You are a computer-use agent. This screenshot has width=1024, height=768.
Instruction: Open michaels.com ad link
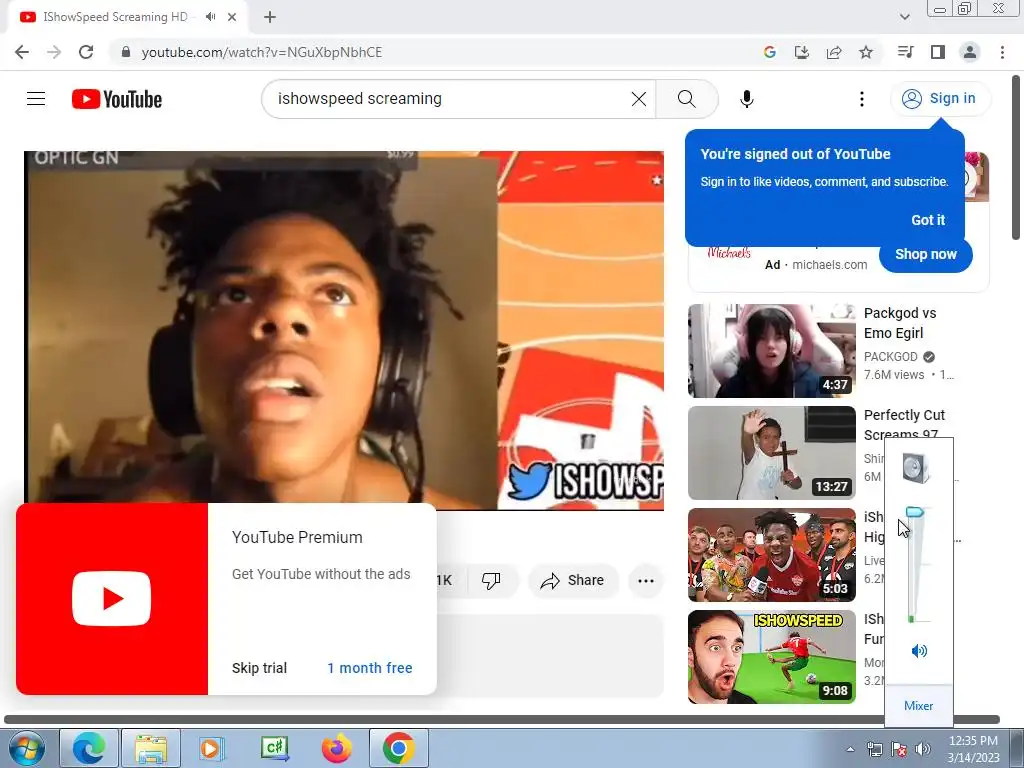tap(829, 264)
